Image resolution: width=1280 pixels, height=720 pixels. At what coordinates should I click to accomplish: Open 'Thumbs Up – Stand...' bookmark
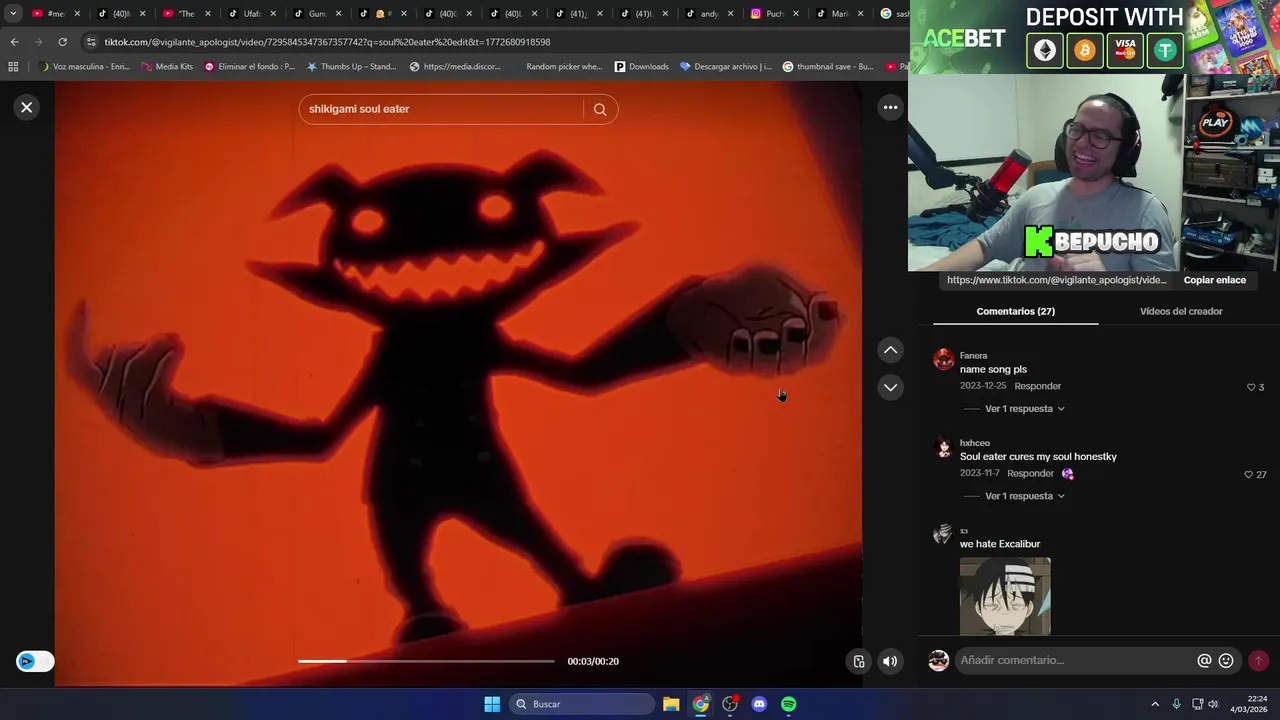pos(351,67)
